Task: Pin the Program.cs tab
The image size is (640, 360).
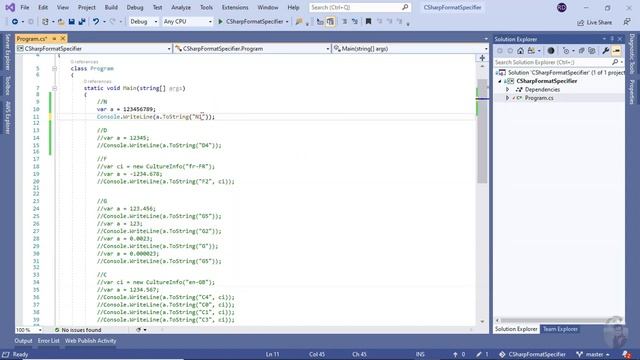Action: 54,39
